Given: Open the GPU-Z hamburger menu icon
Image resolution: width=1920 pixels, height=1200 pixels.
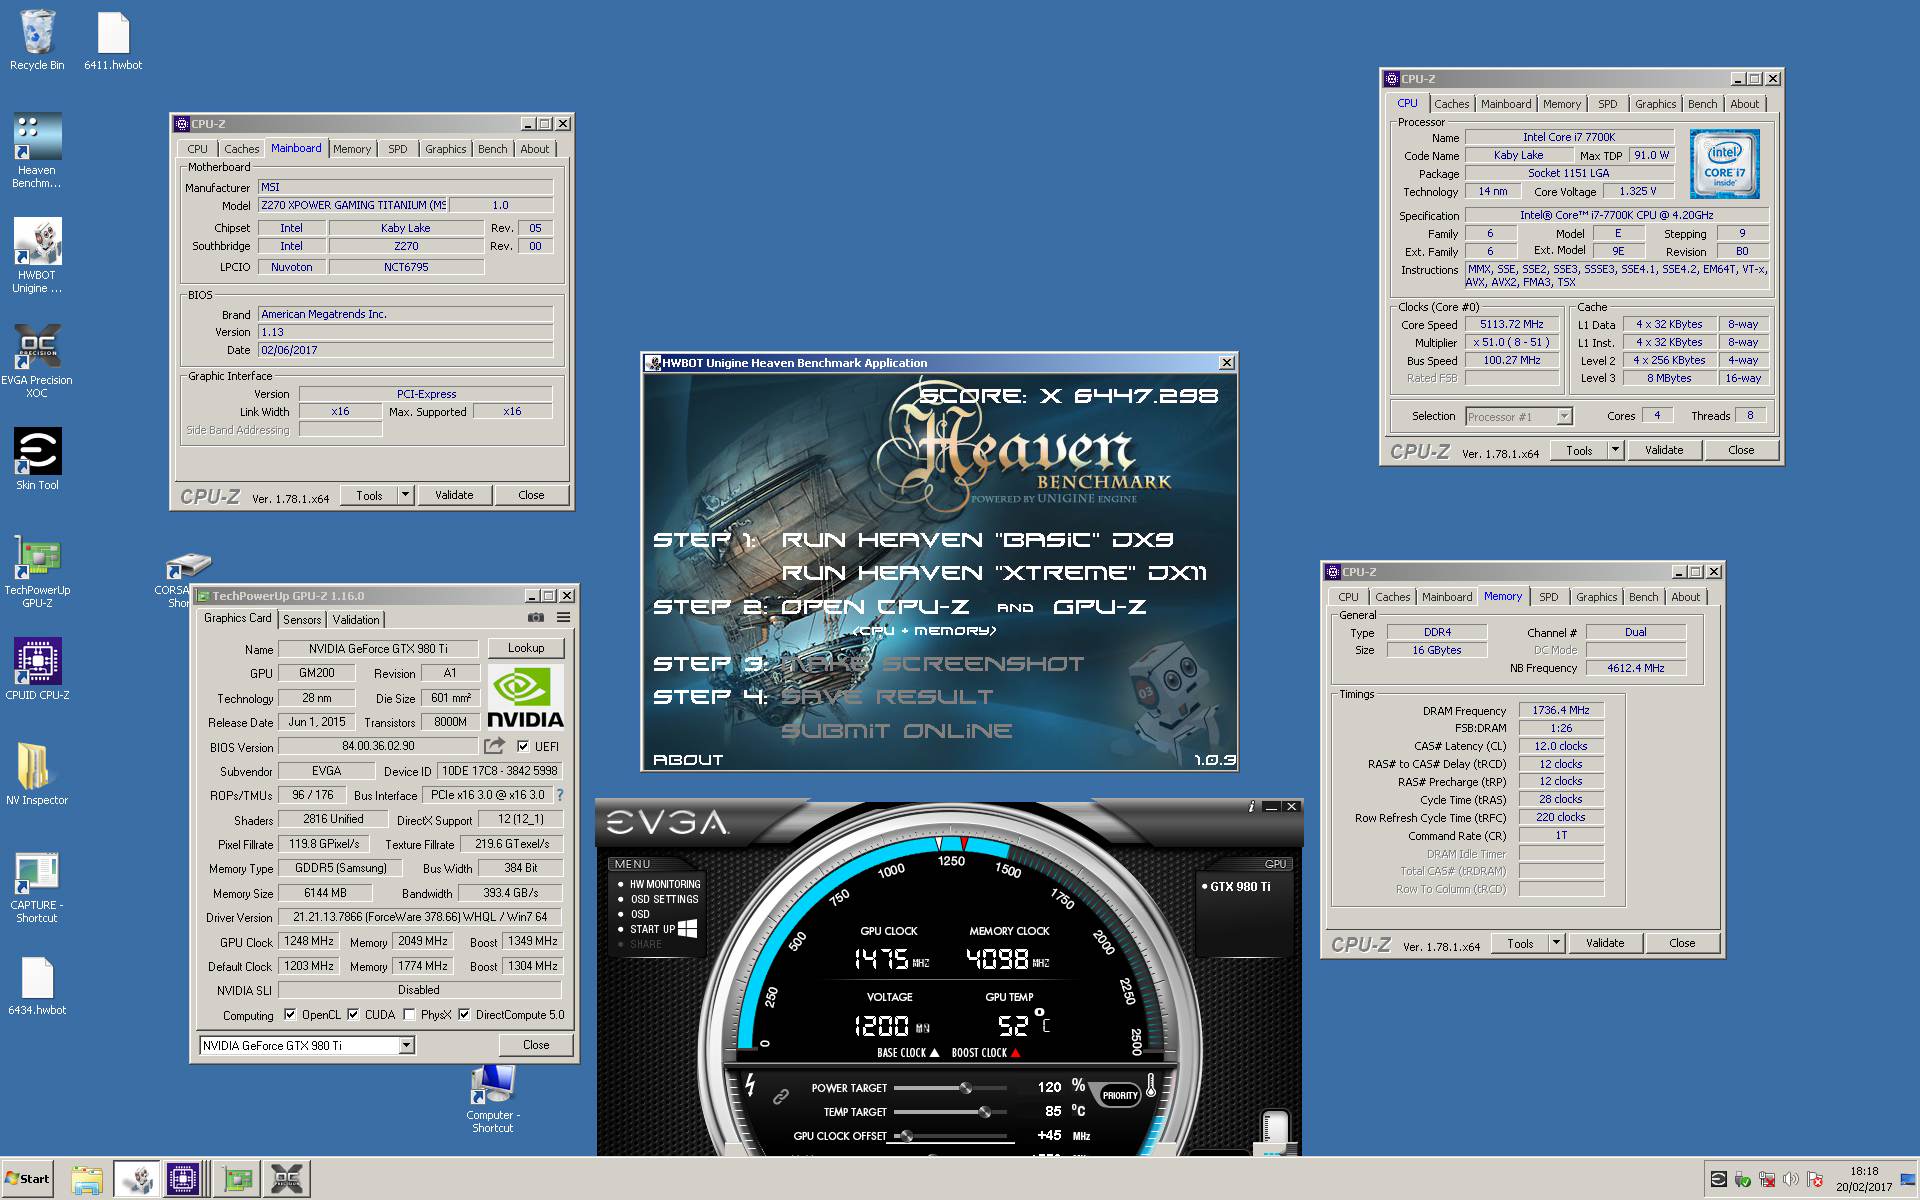Looking at the screenshot, I should [x=563, y=618].
